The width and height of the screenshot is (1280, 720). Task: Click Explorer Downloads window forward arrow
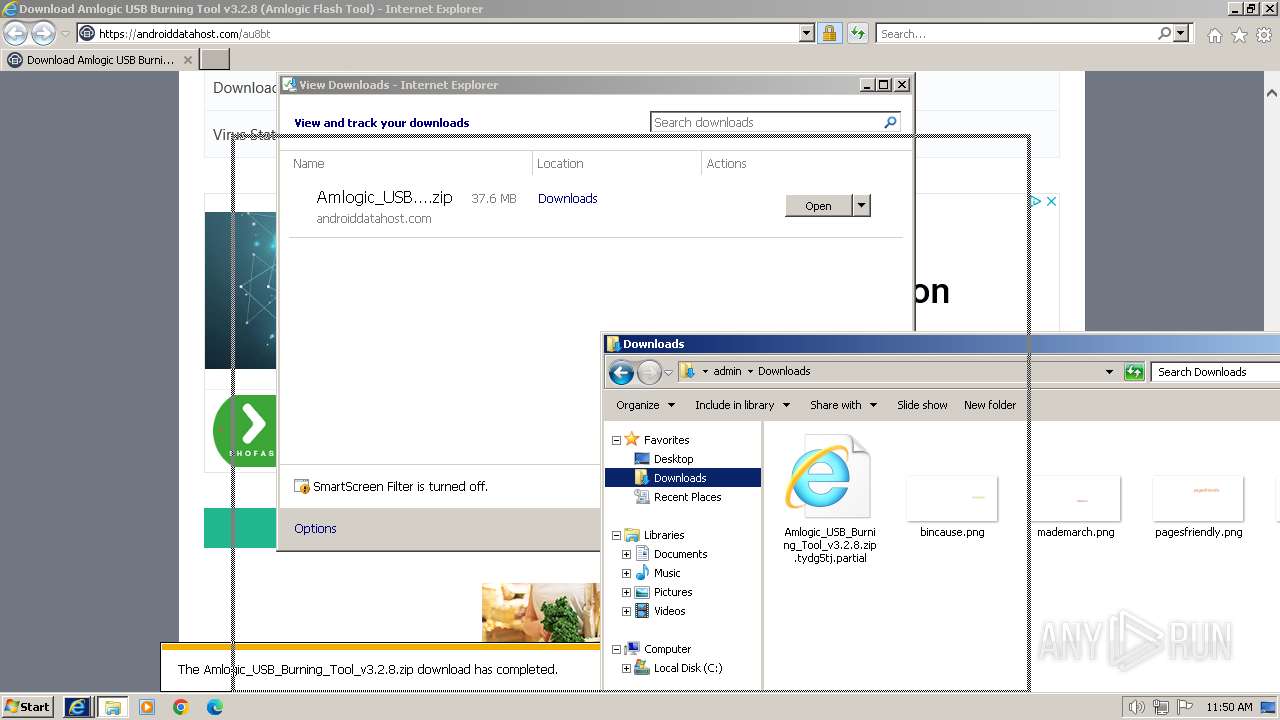[649, 372]
